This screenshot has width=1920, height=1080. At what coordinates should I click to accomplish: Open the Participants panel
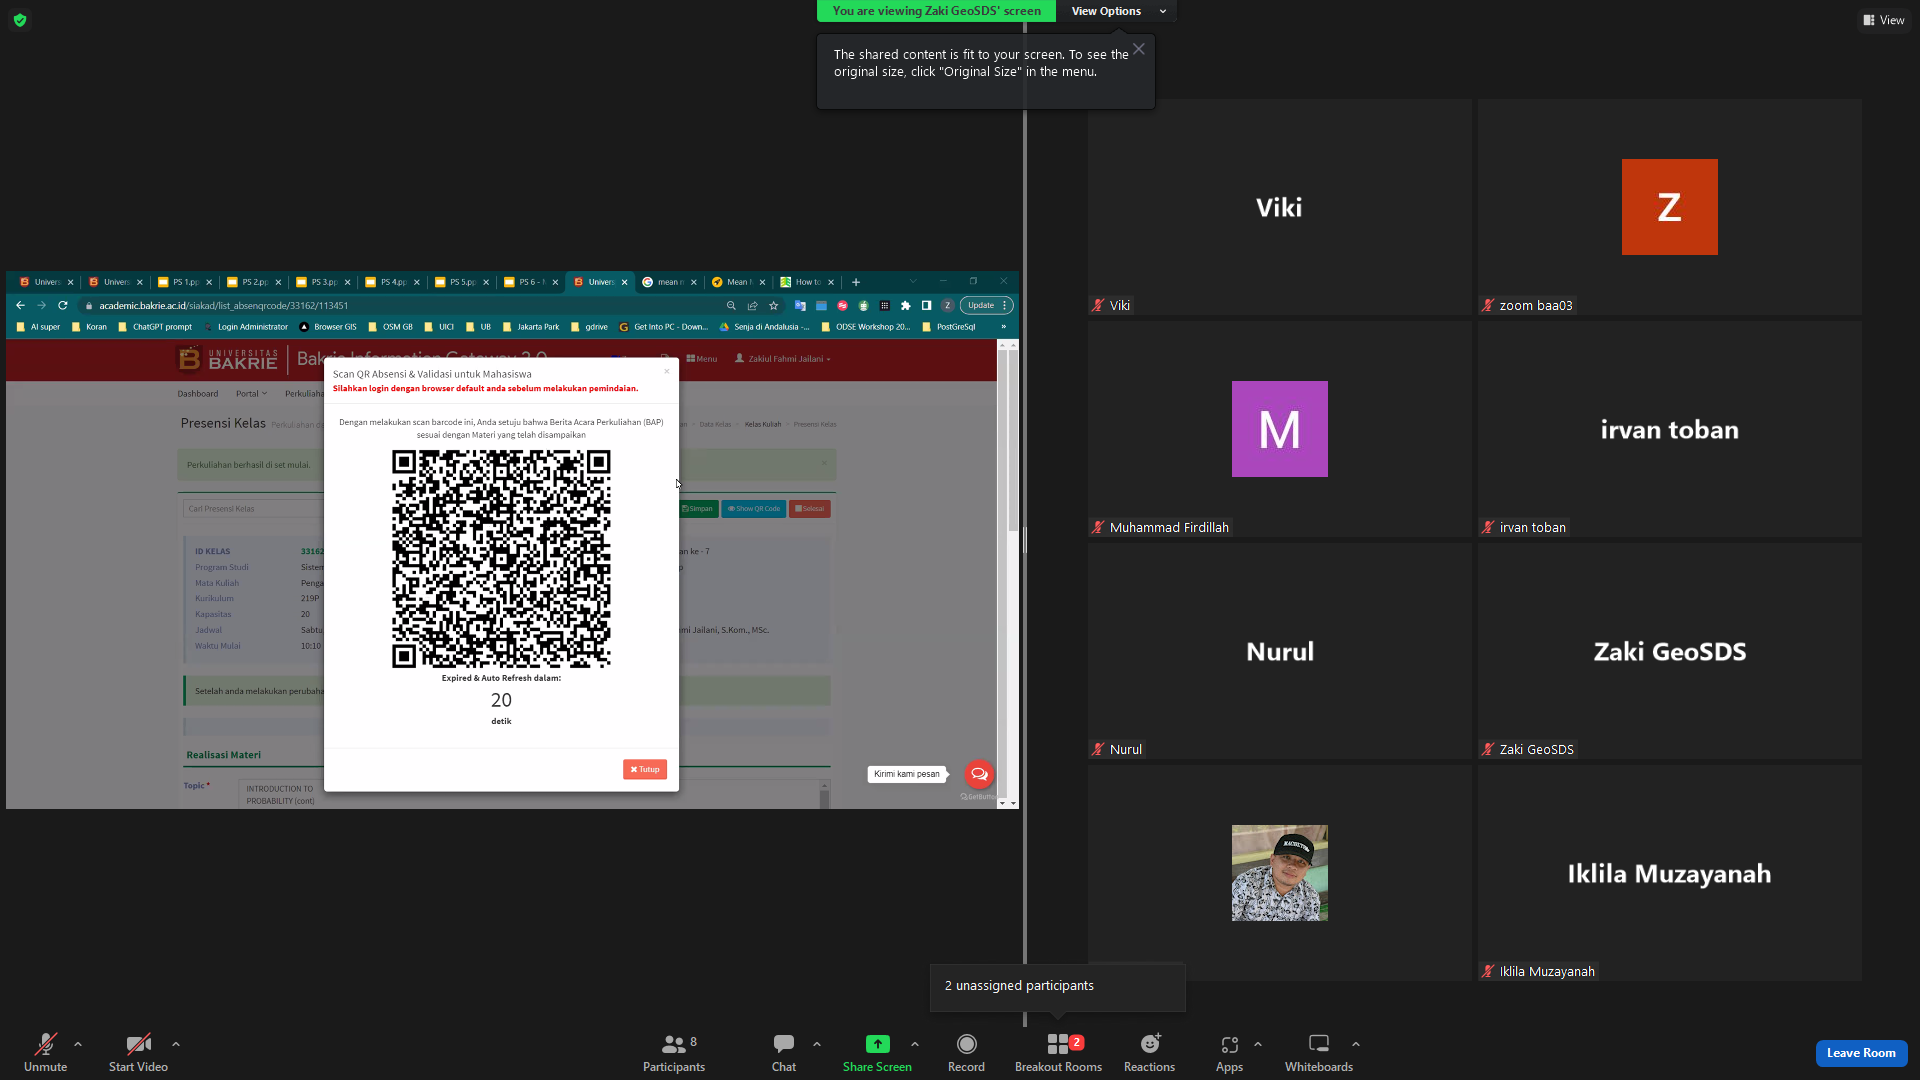tap(674, 1052)
